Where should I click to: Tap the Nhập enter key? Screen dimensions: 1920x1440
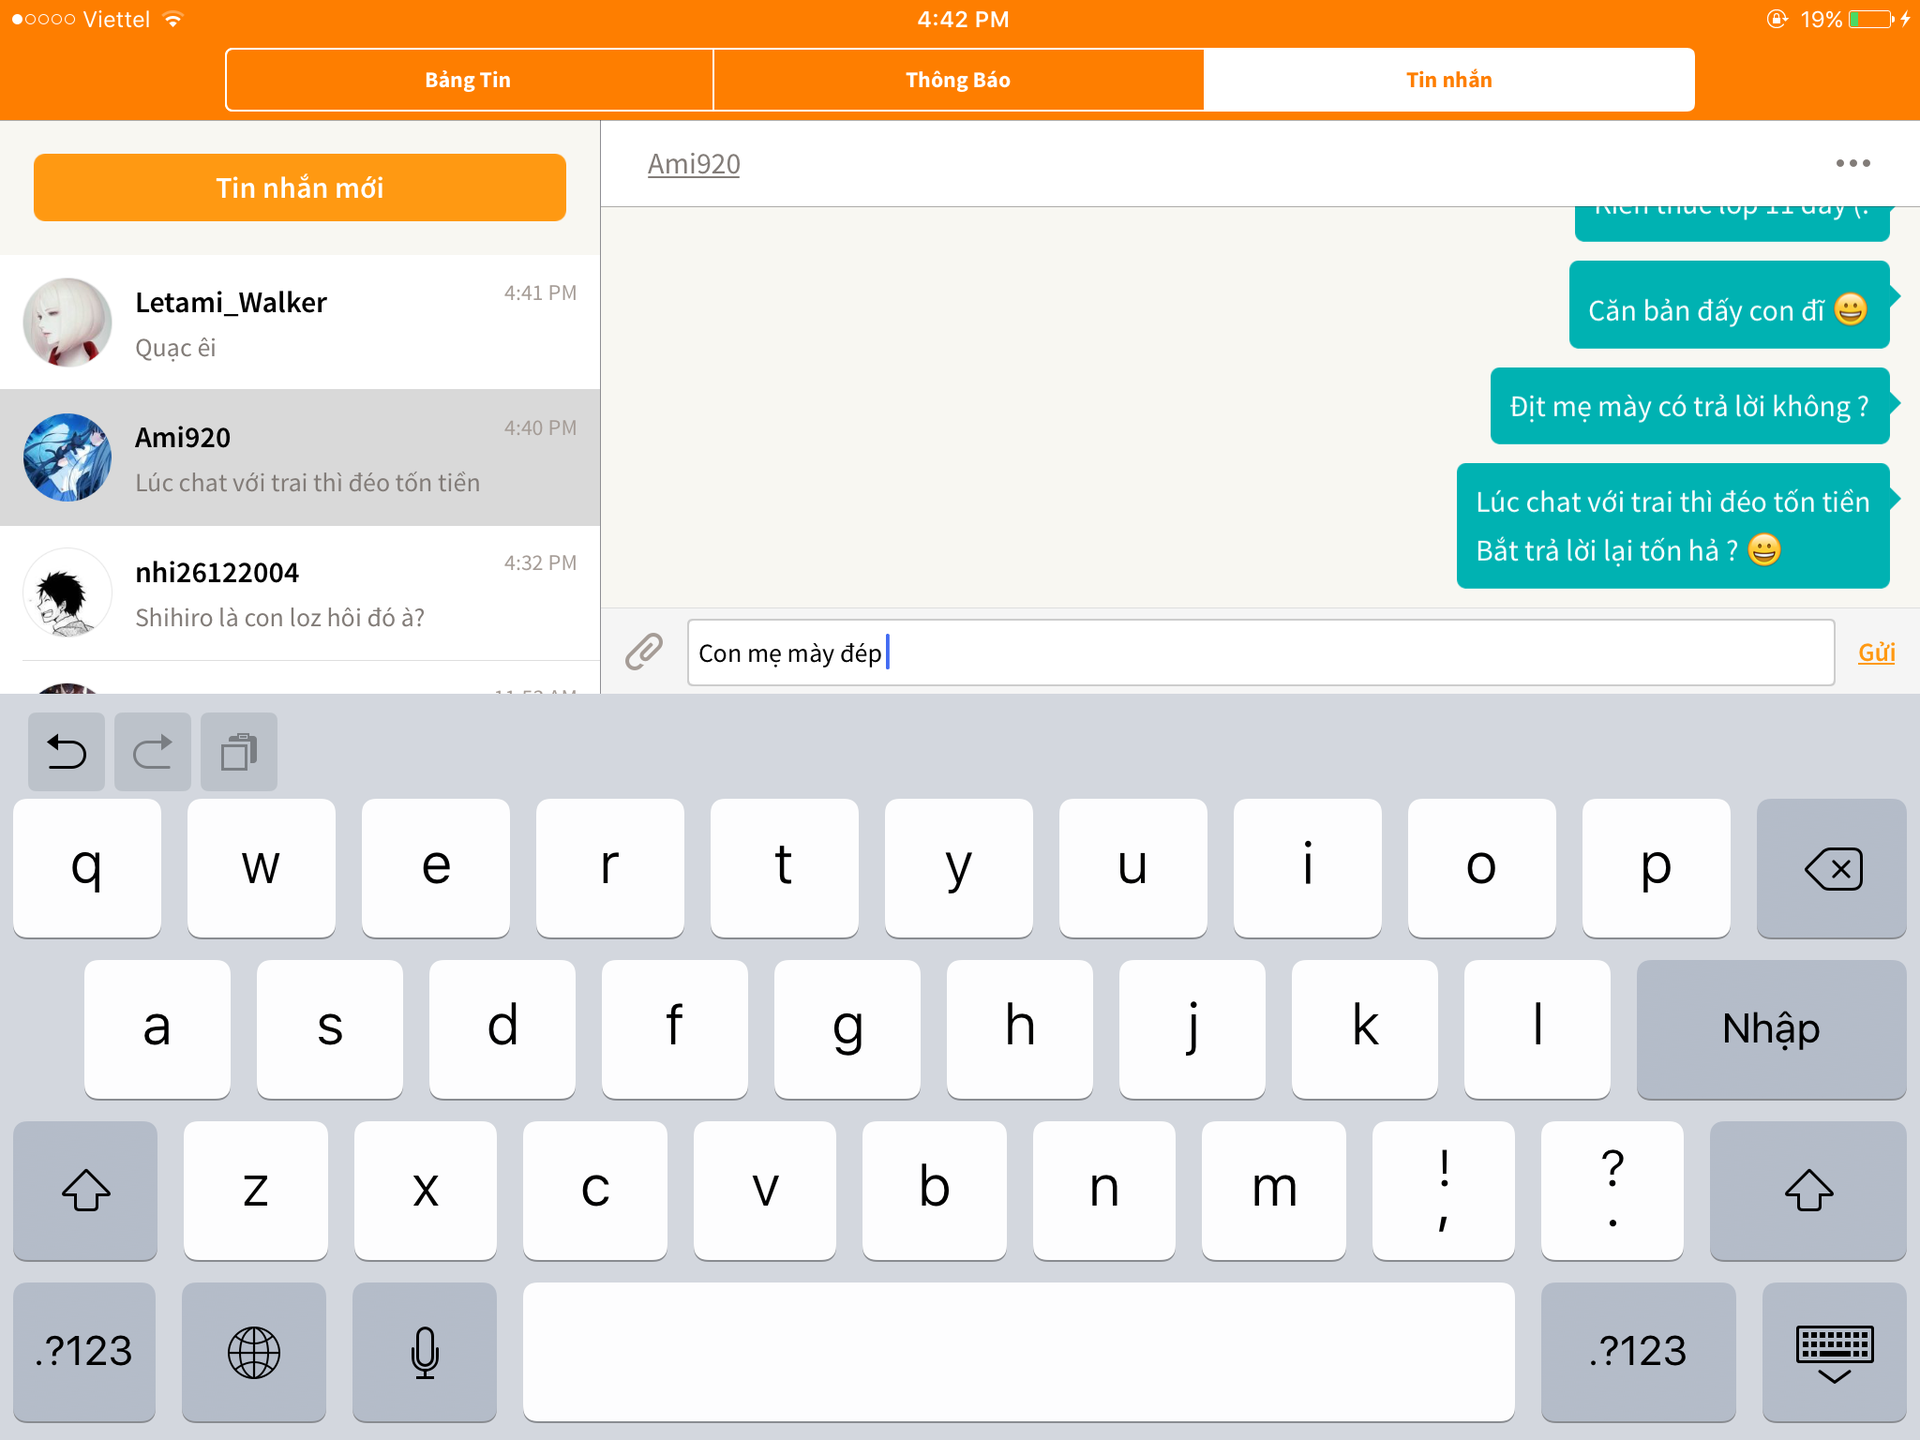(1771, 1029)
